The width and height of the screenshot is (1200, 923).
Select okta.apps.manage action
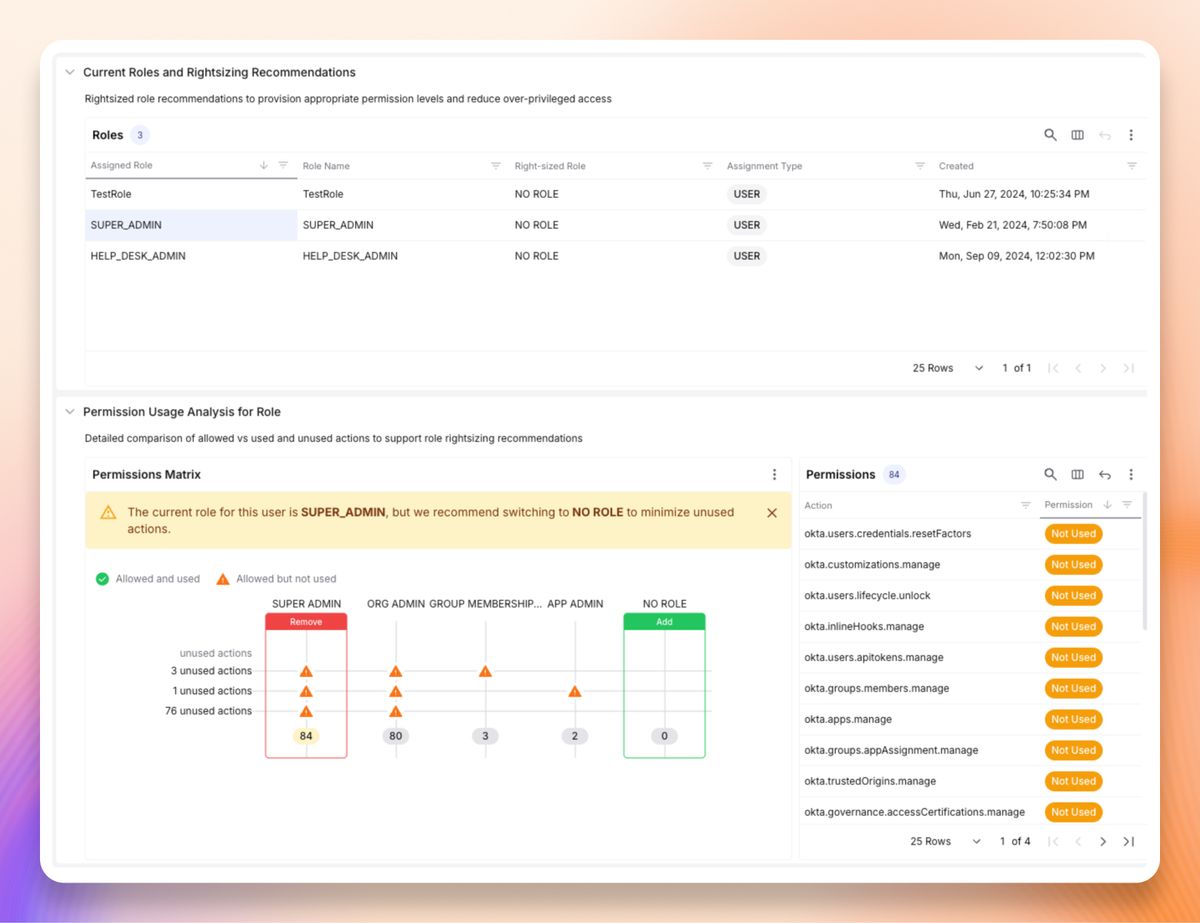[x=848, y=719]
